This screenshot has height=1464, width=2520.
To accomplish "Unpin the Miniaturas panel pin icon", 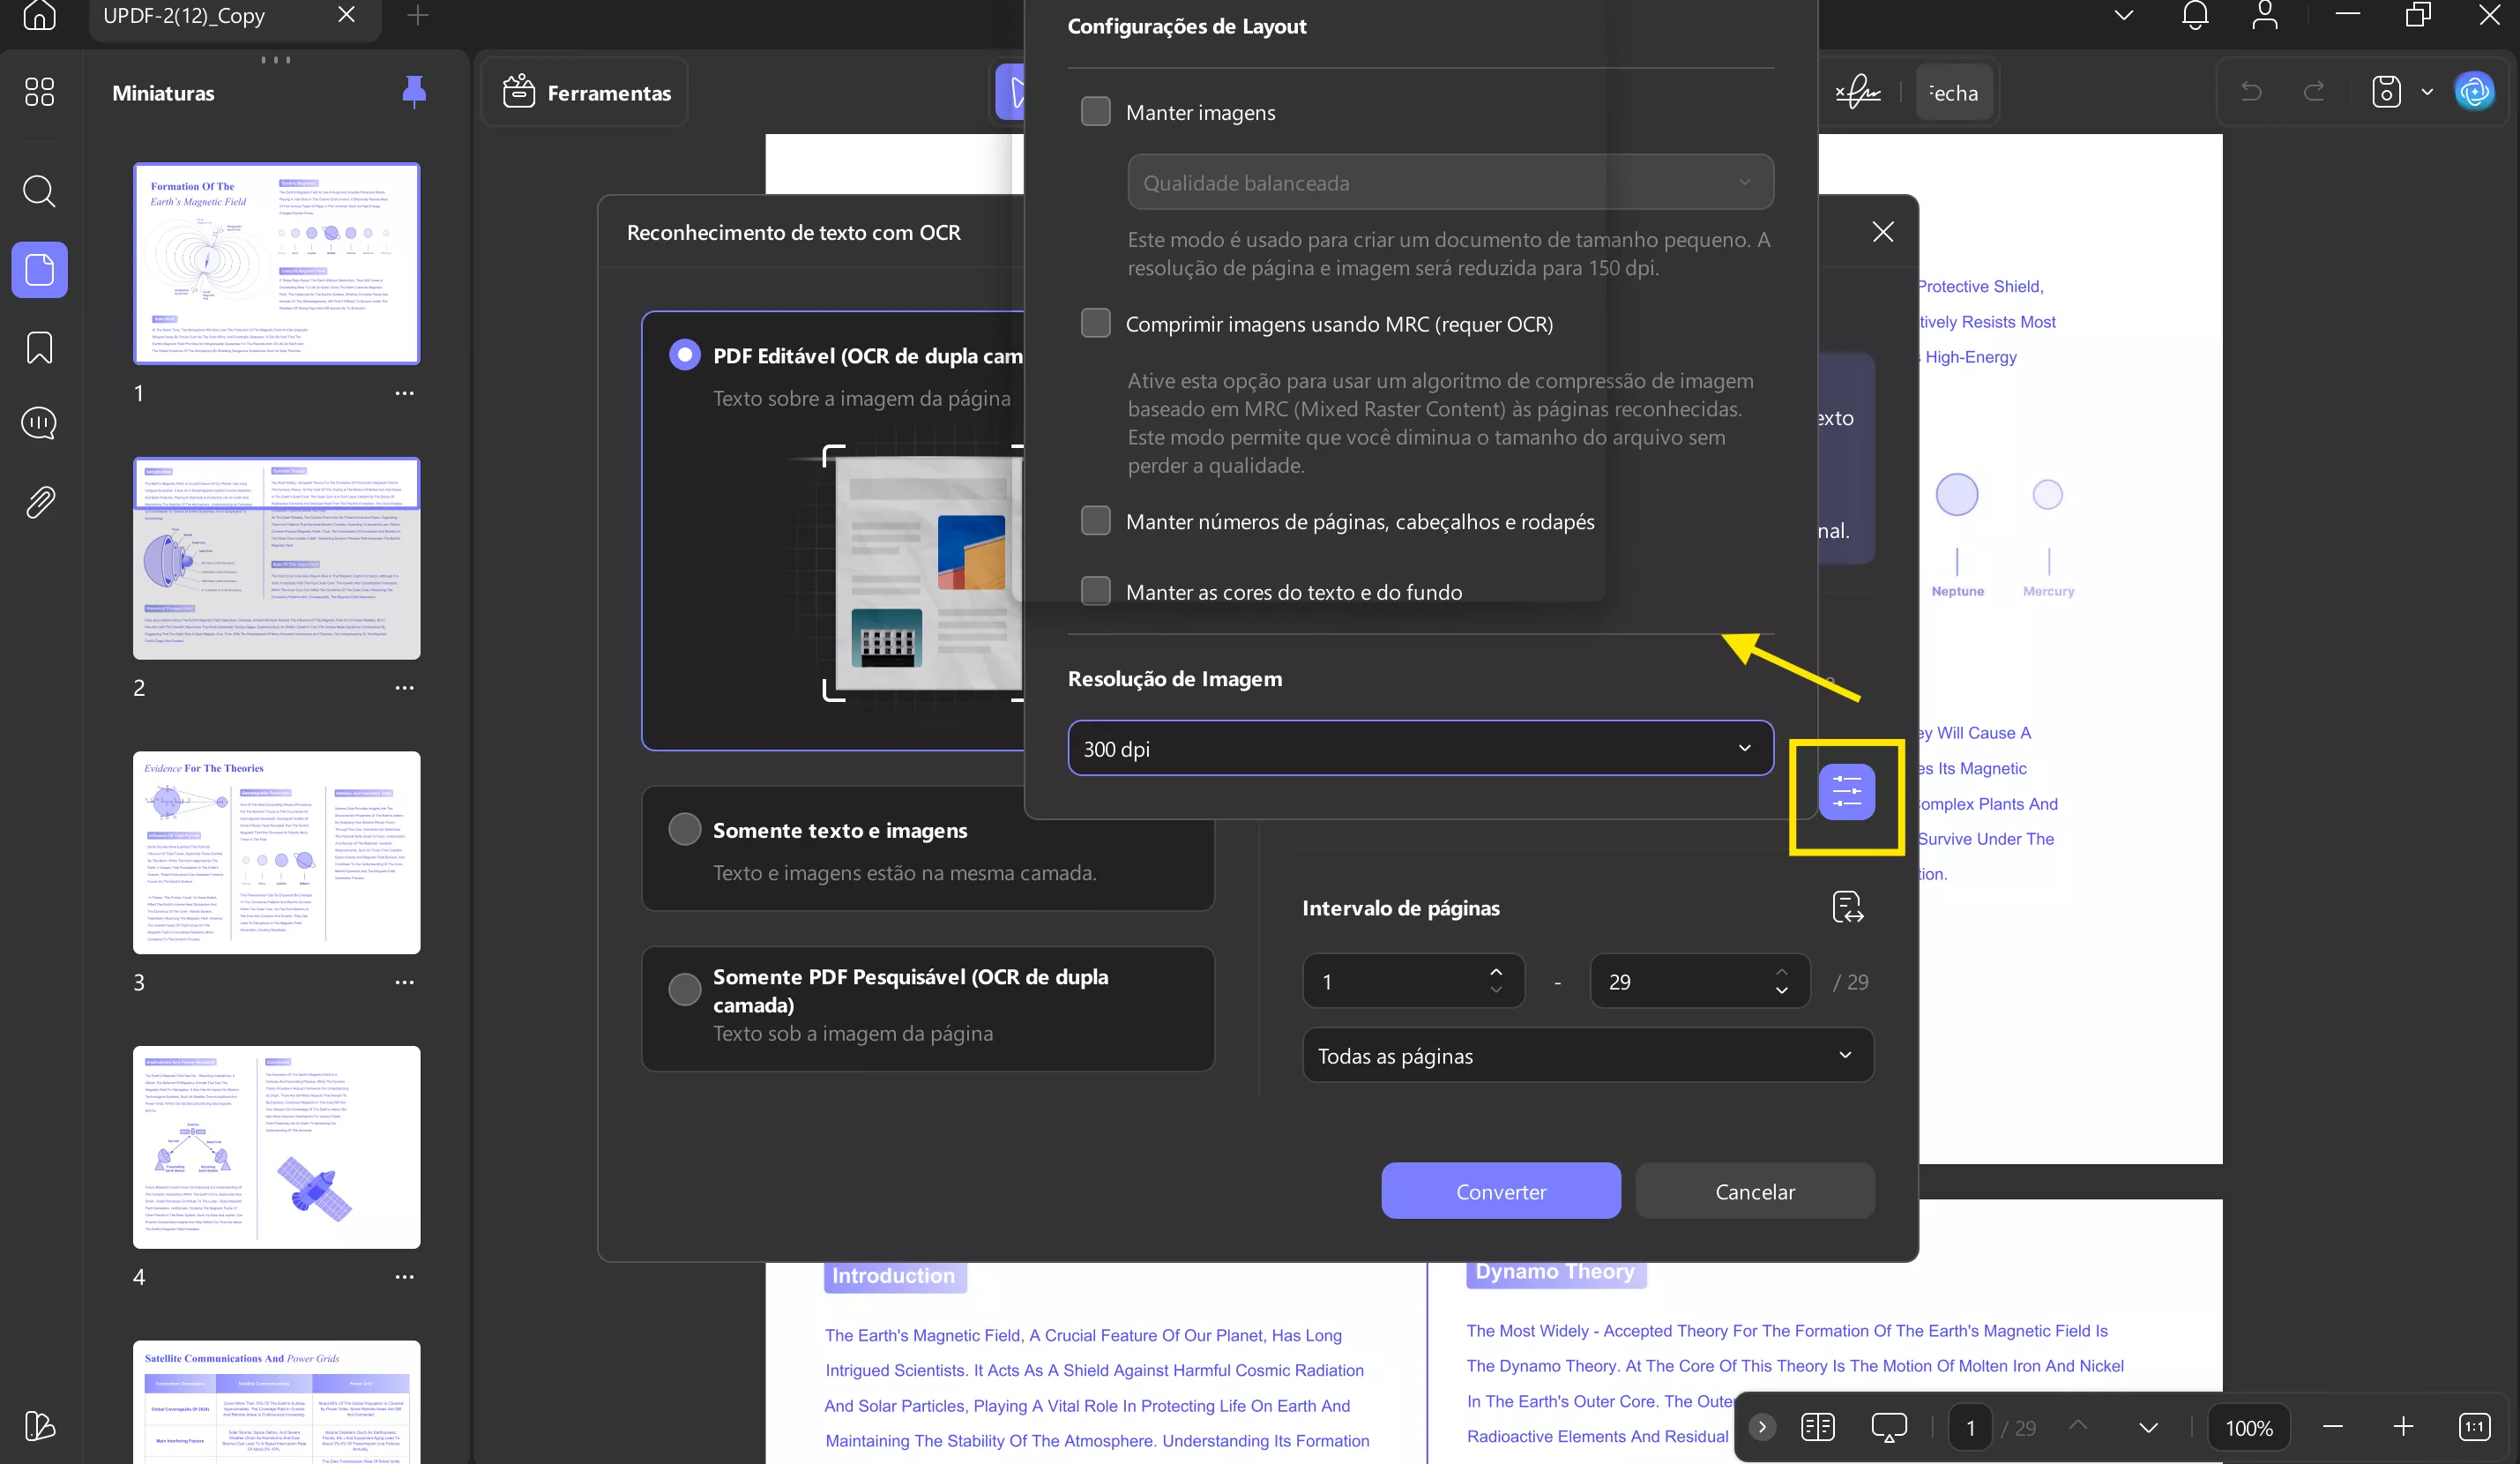I will pyautogui.click(x=413, y=92).
